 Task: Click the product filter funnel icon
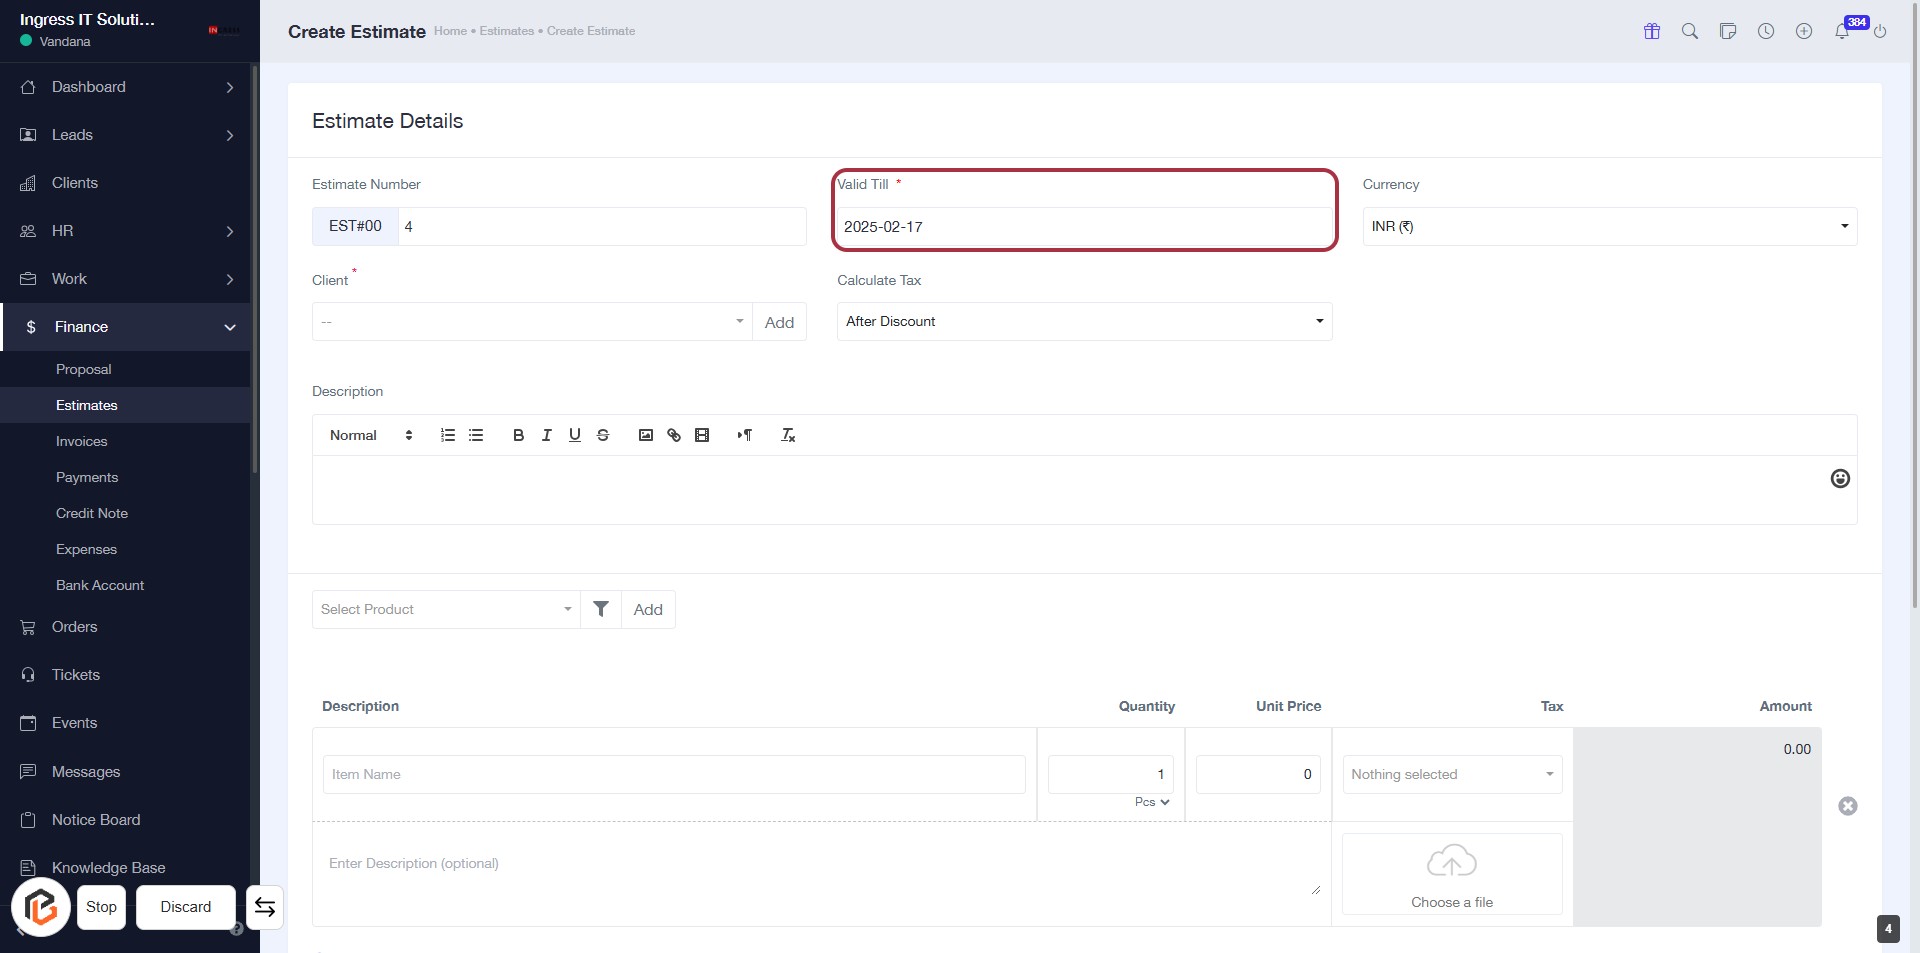[601, 609]
